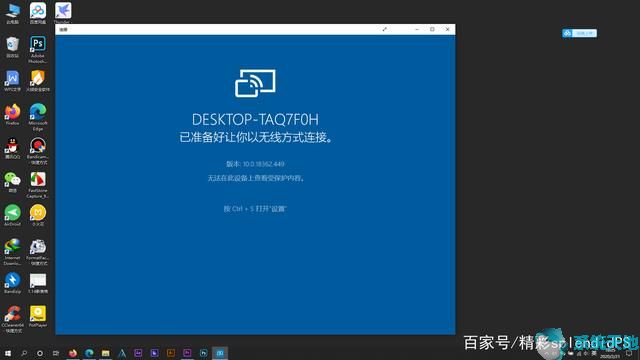This screenshot has height=360, width=640.
Task: Click the full-screen arrows icon in Connect title bar
Action: [x=384, y=29]
